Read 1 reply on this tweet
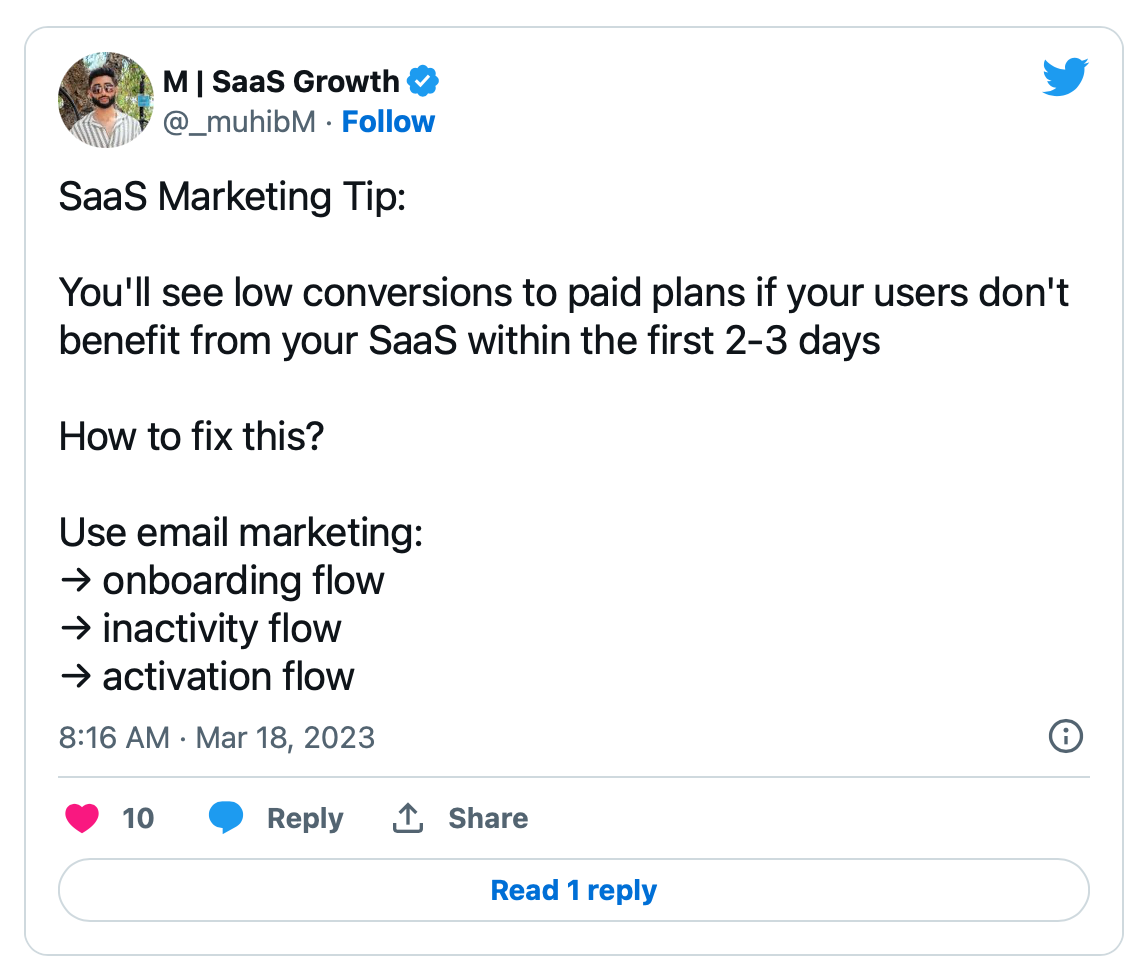The image size is (1146, 974). coord(574,890)
